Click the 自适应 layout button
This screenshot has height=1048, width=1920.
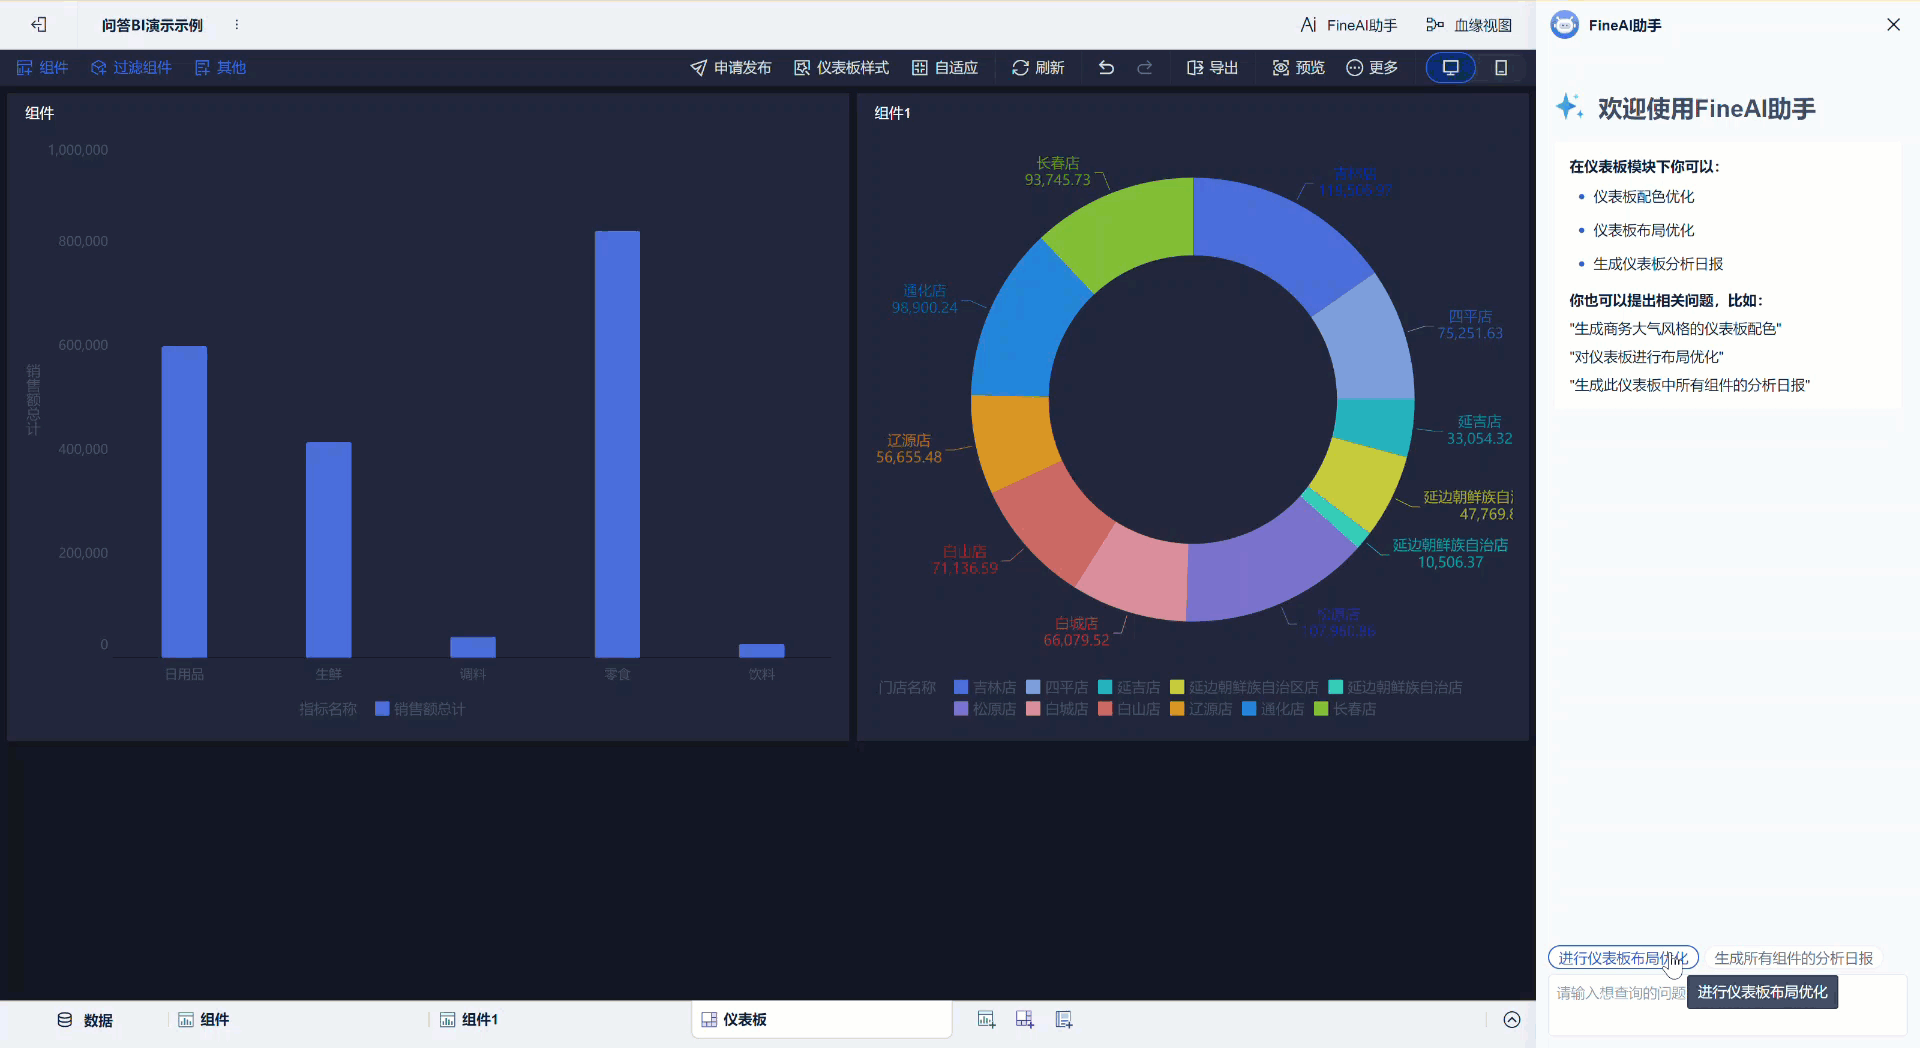(945, 68)
